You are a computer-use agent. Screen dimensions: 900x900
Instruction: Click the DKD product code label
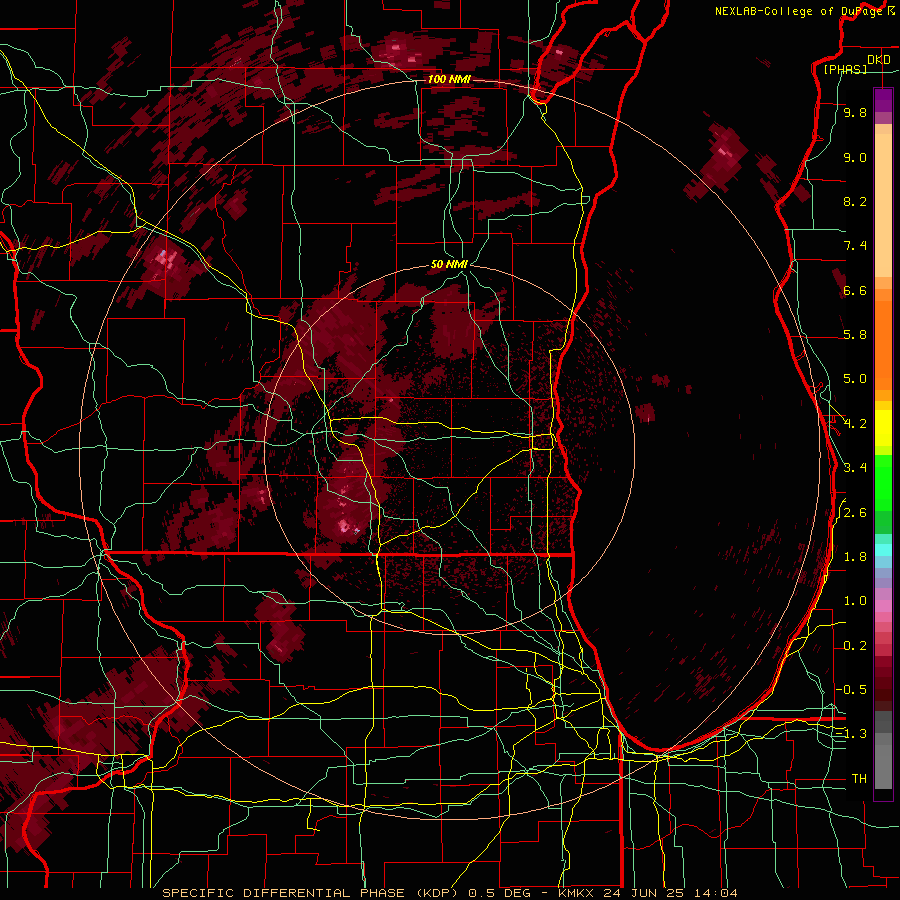tap(878, 59)
